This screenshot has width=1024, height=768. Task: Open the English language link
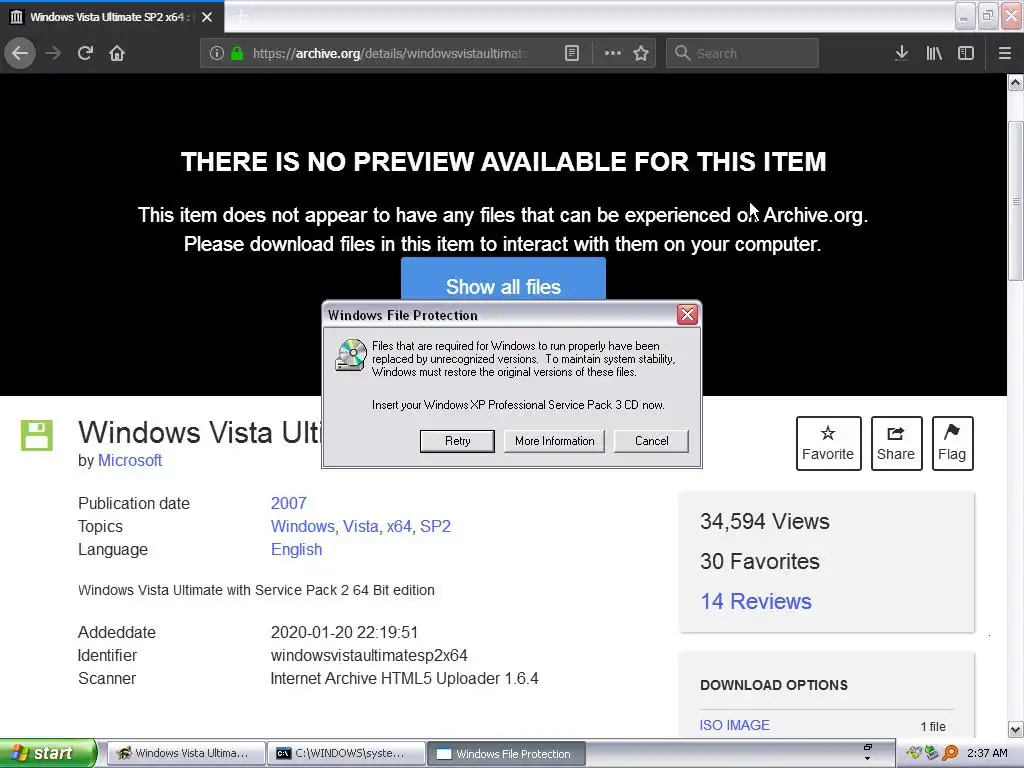coord(296,549)
